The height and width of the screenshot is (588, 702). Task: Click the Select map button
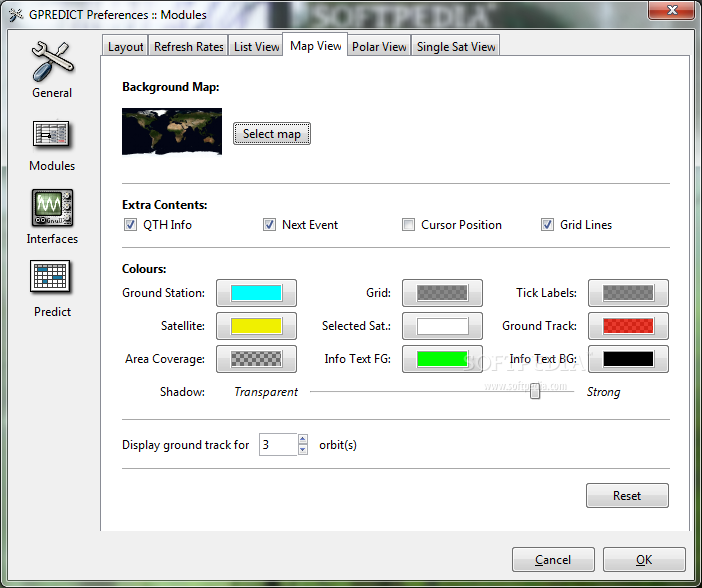pos(272,133)
